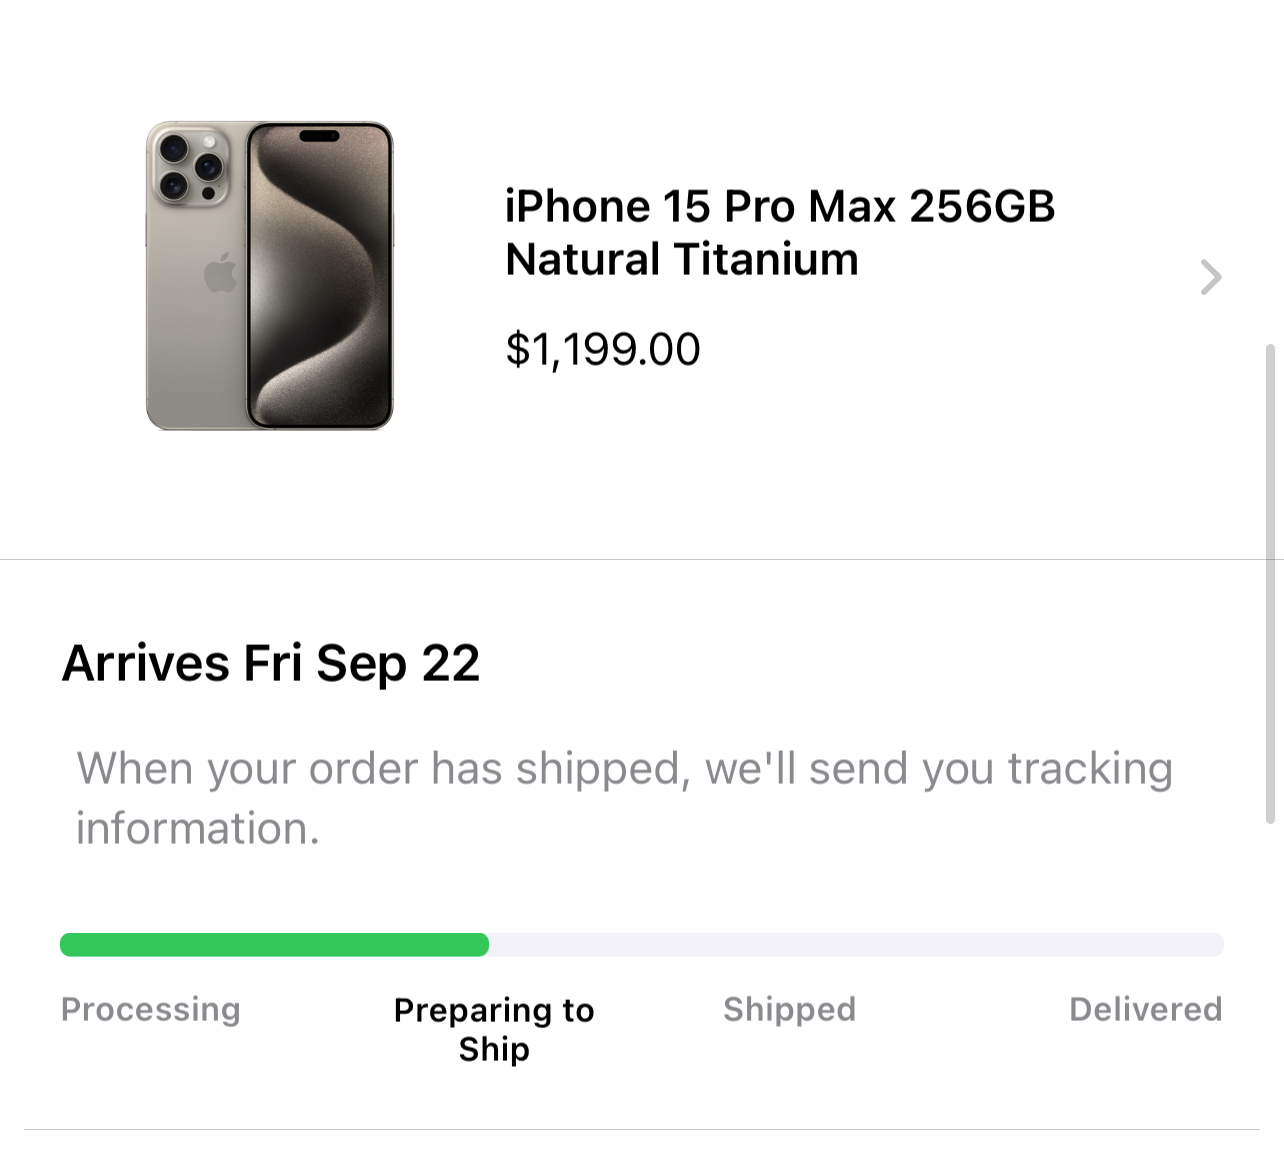This screenshot has width=1284, height=1157.
Task: Open order item details chevron arrow
Action: (1211, 277)
